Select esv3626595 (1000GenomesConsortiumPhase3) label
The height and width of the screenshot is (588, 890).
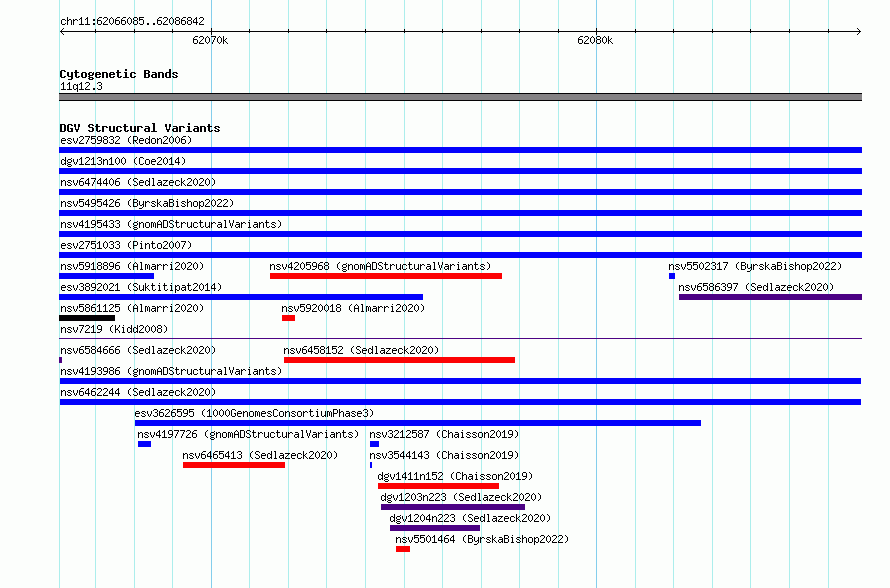pyautogui.click(x=254, y=413)
